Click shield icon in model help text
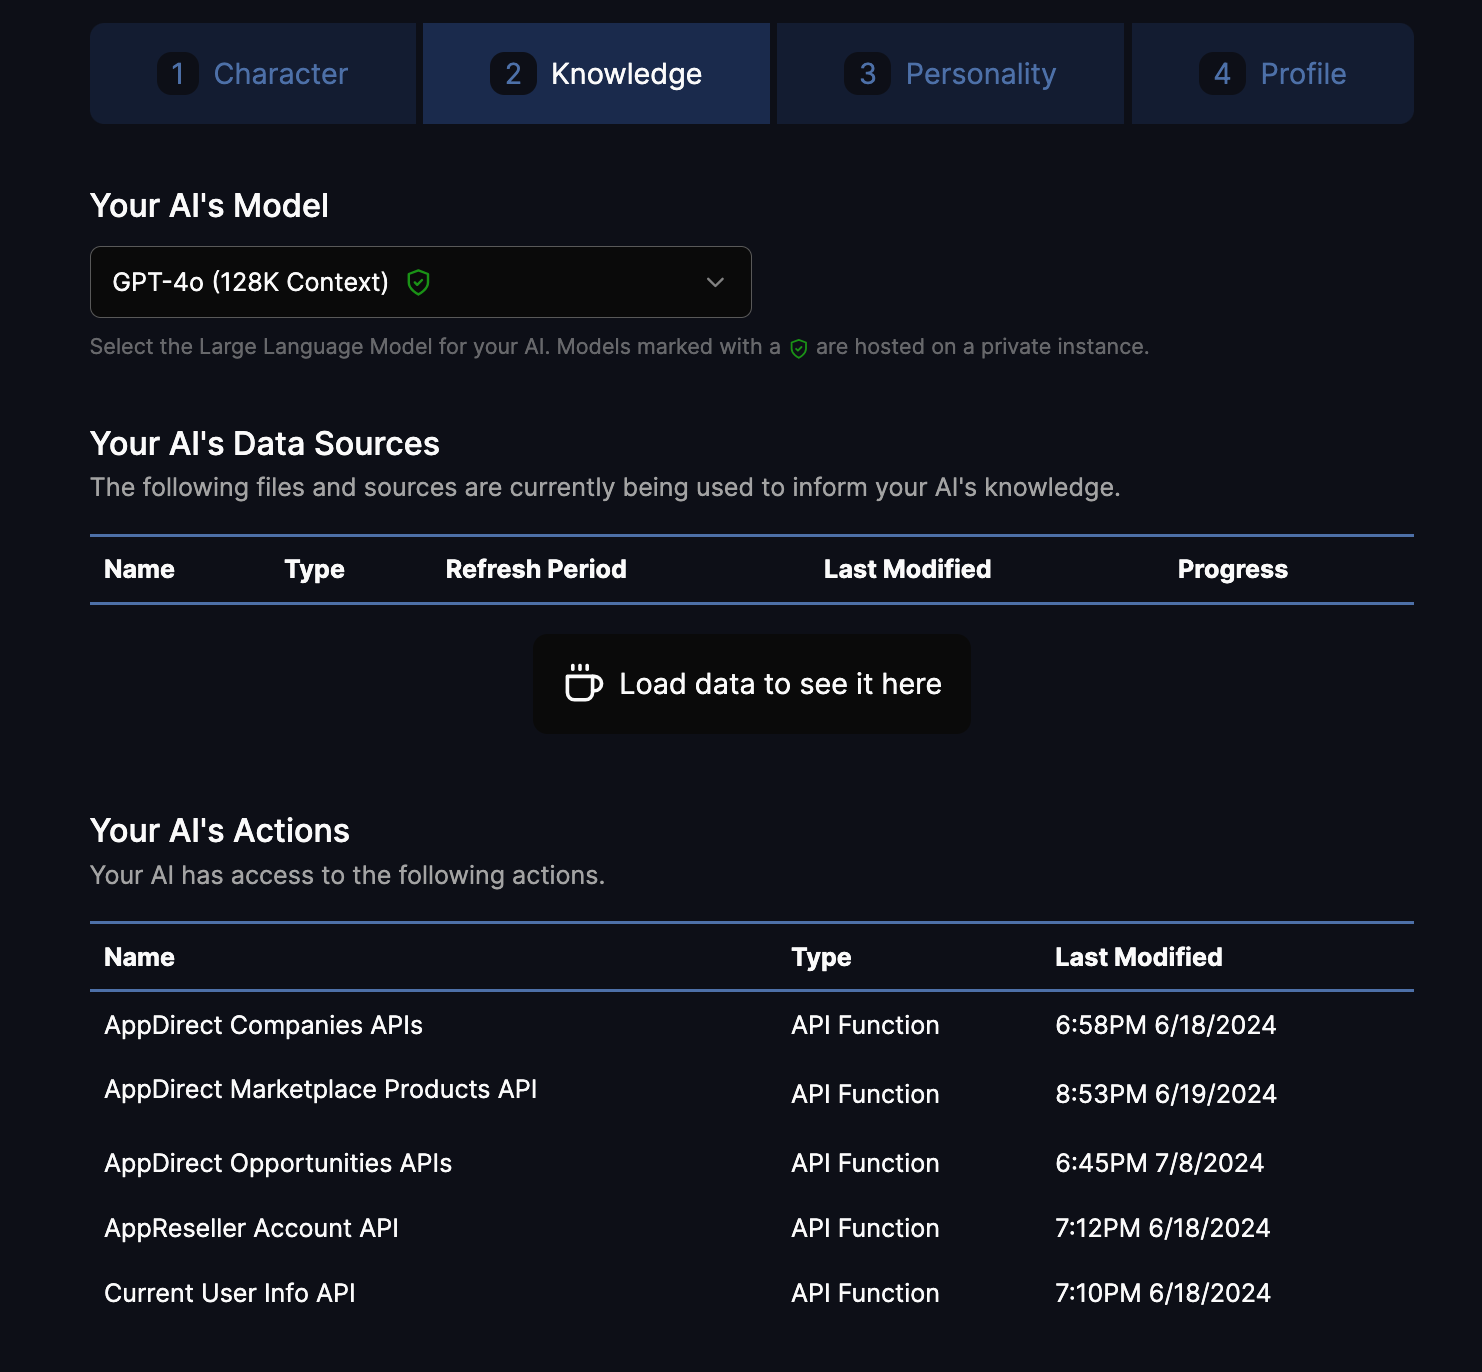The image size is (1482, 1372). pos(799,348)
